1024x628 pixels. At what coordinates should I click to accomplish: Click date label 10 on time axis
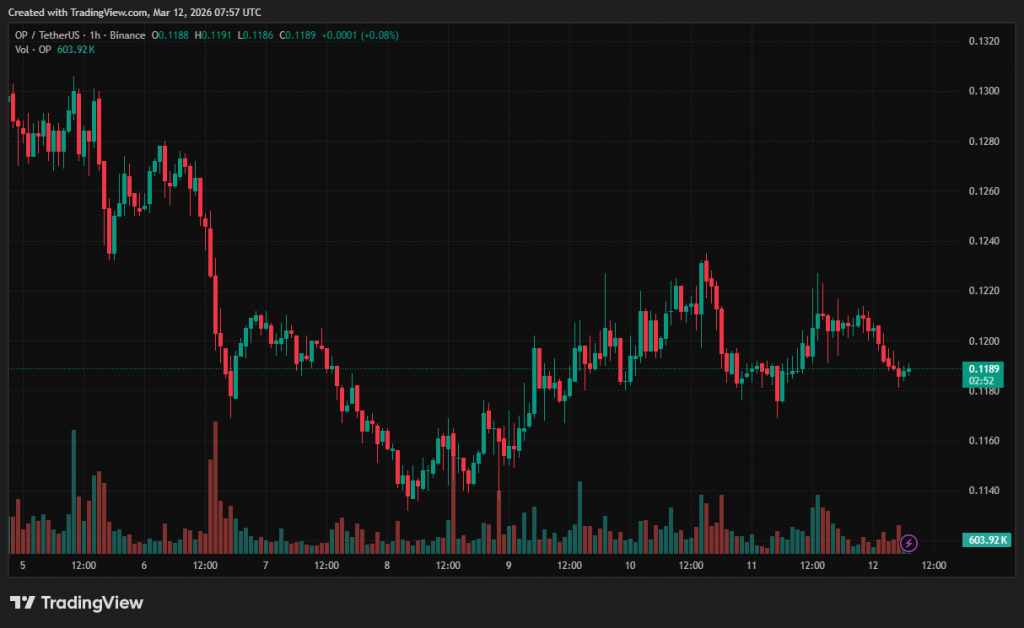[x=630, y=565]
